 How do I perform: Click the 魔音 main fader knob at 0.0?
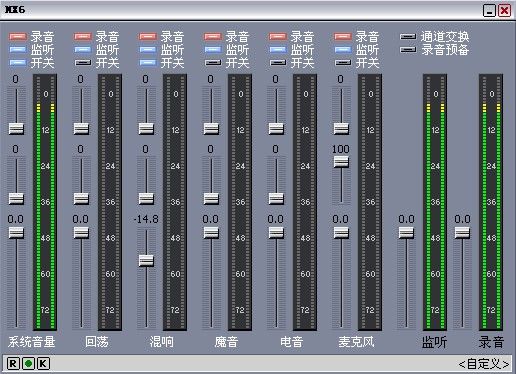(211, 232)
